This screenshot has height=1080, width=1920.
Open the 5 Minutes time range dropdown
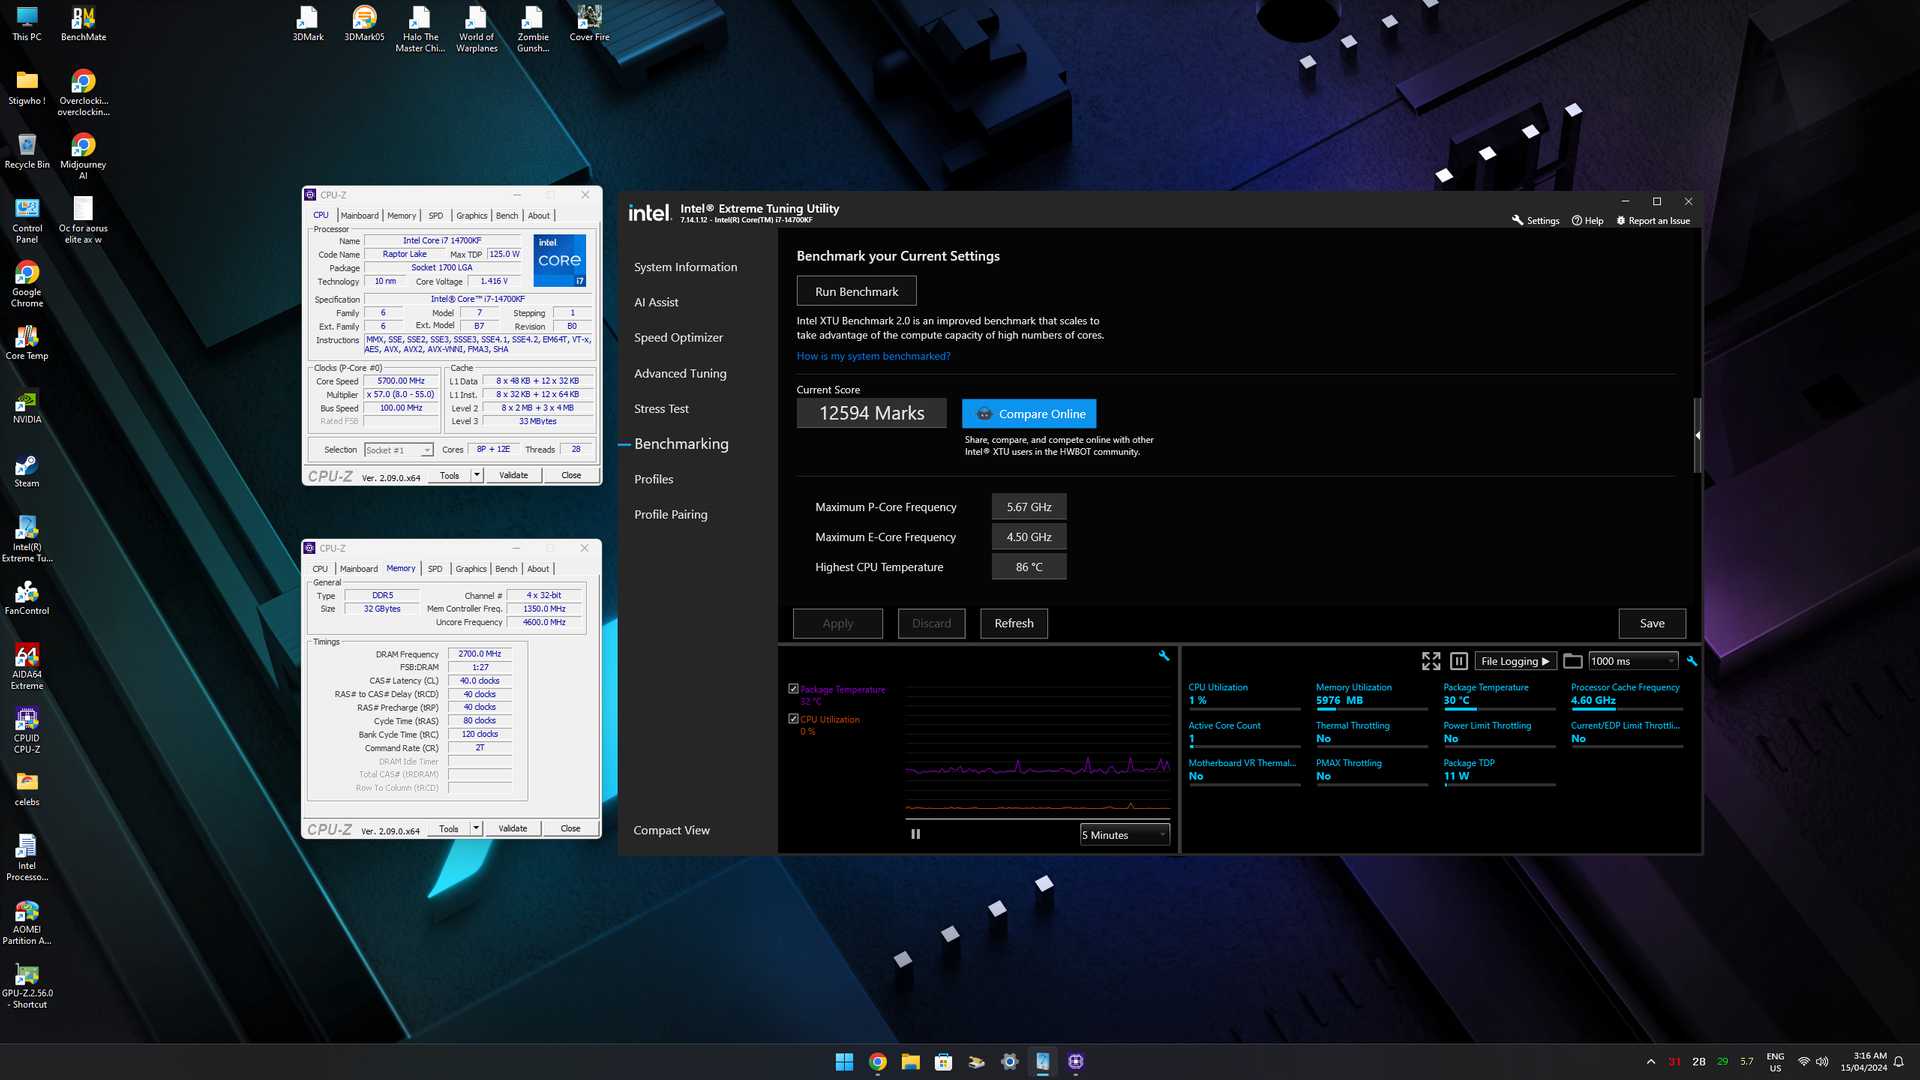1124,835
